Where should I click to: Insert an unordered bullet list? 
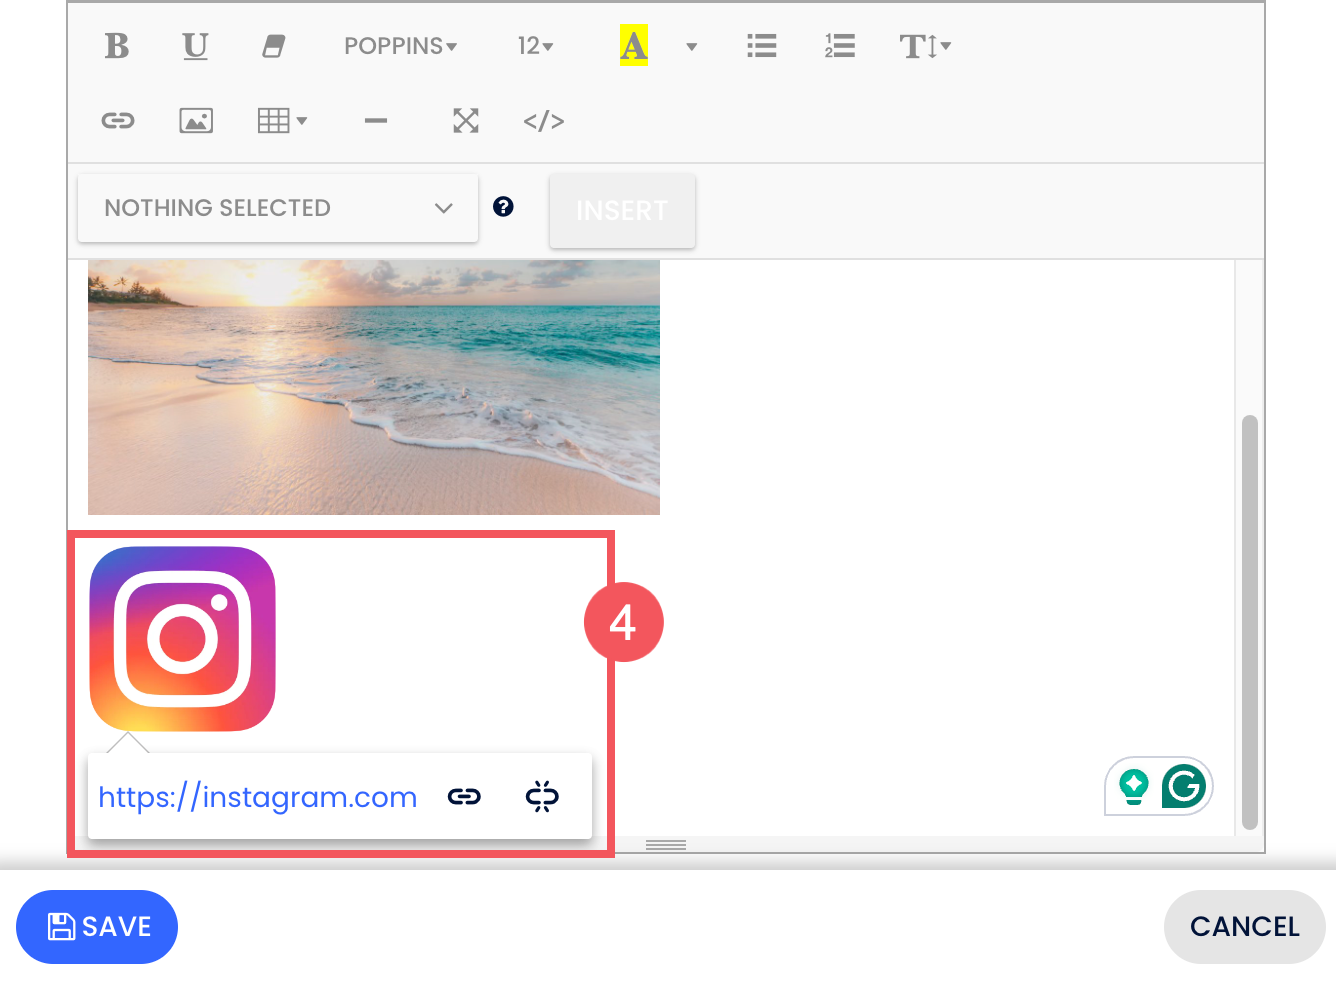pos(761,46)
